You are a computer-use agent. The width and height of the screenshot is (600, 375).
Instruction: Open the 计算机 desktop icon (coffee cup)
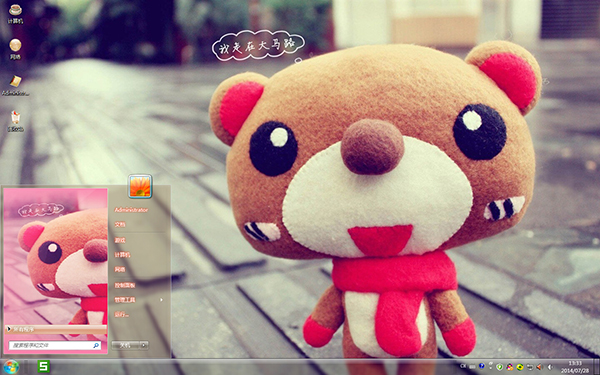(x=15, y=14)
